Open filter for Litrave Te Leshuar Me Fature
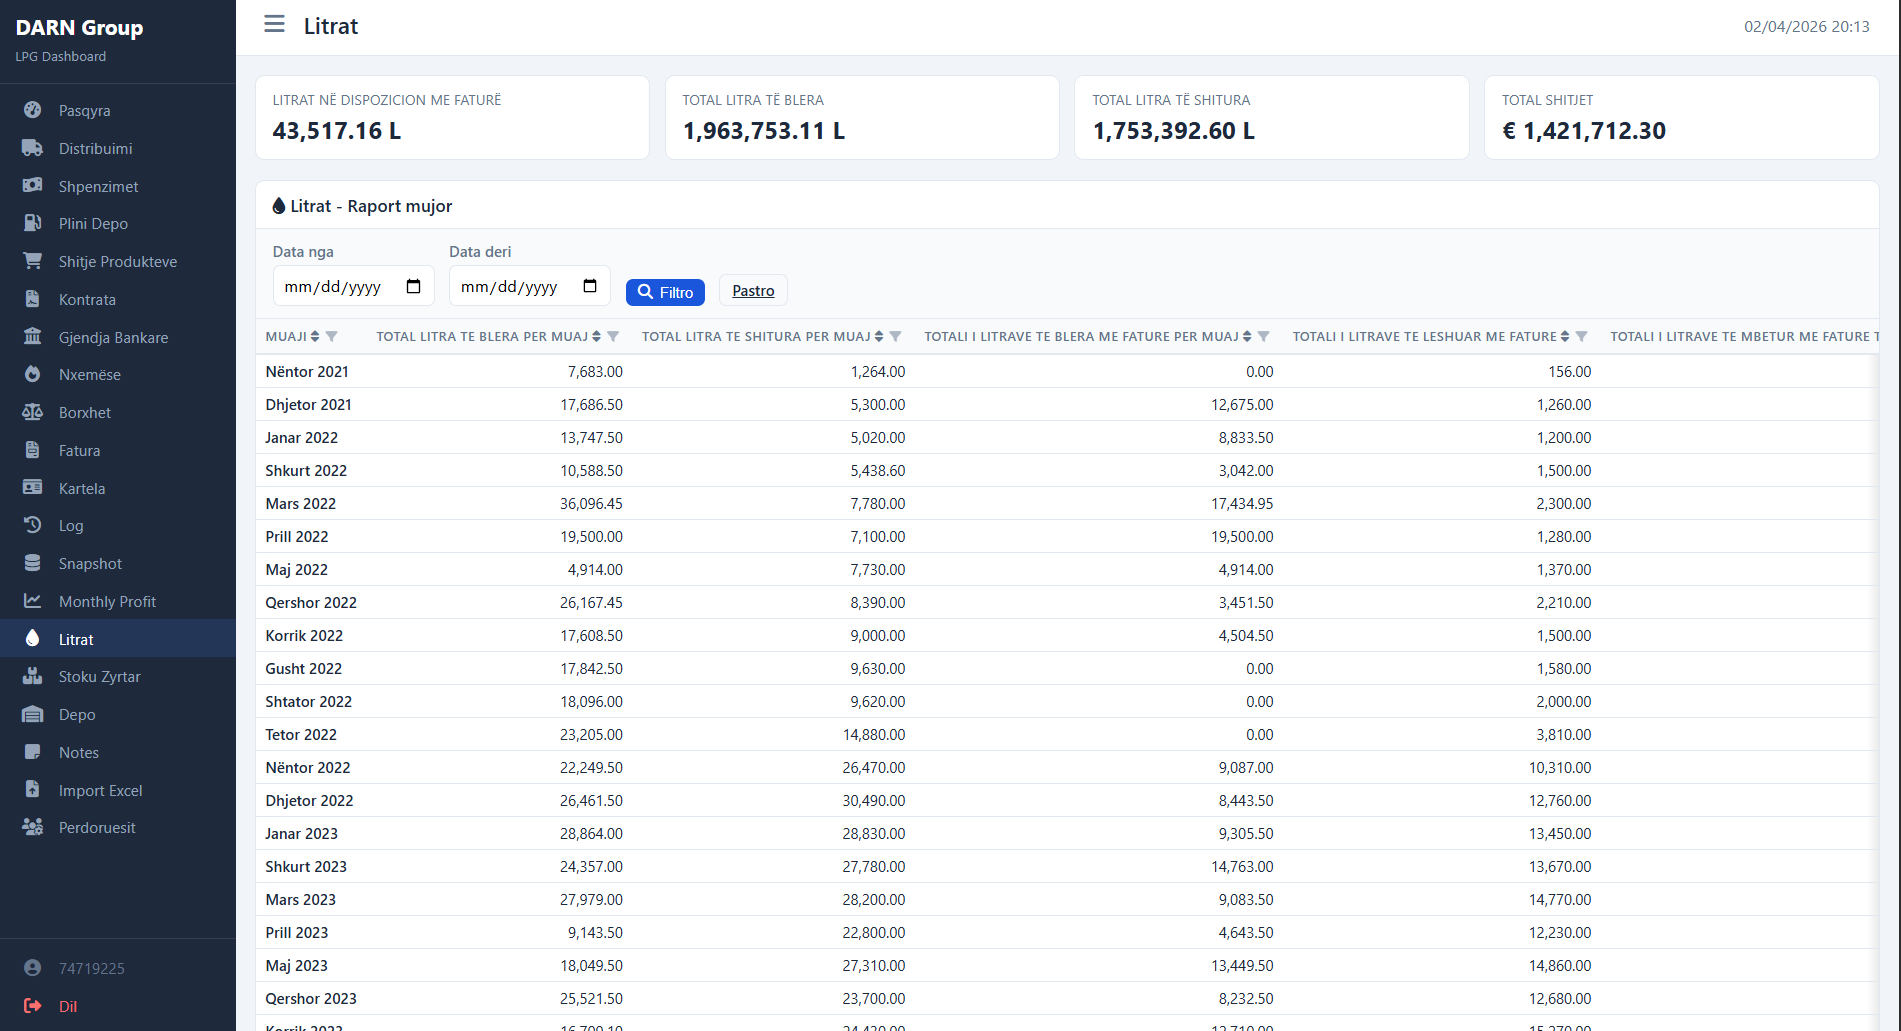The height and width of the screenshot is (1031, 1901). point(1582,337)
